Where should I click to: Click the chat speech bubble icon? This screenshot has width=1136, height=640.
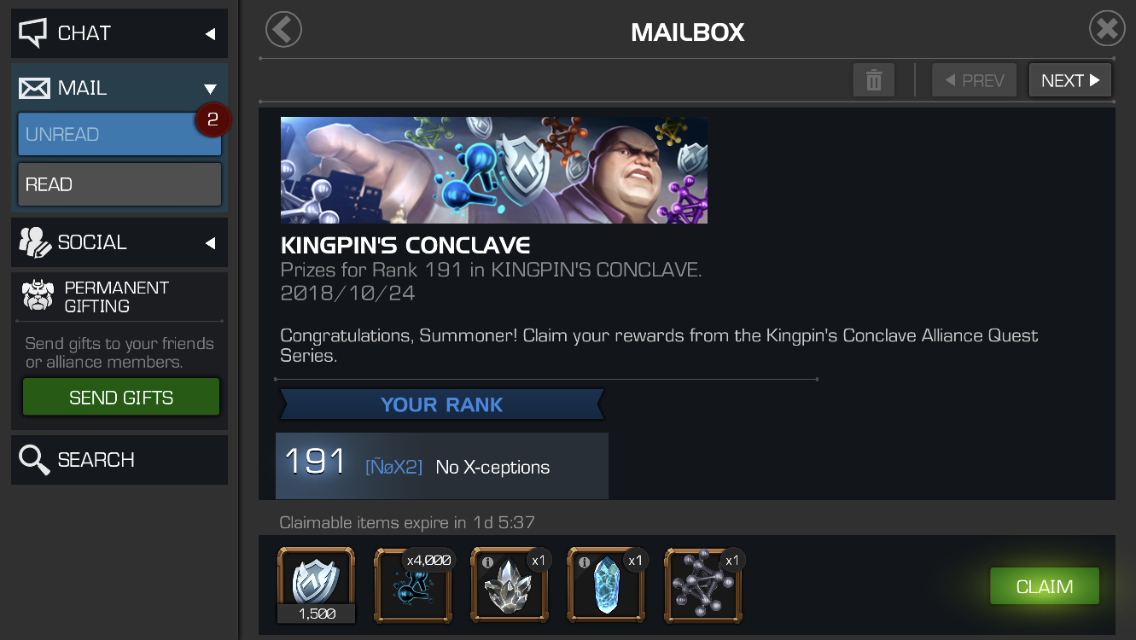[x=33, y=33]
